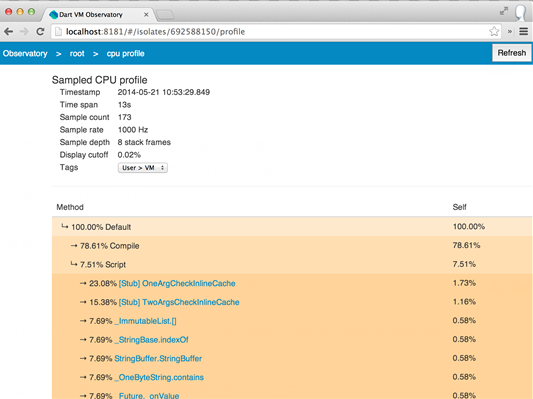Open _ImmutableList.[] method link

(145, 321)
